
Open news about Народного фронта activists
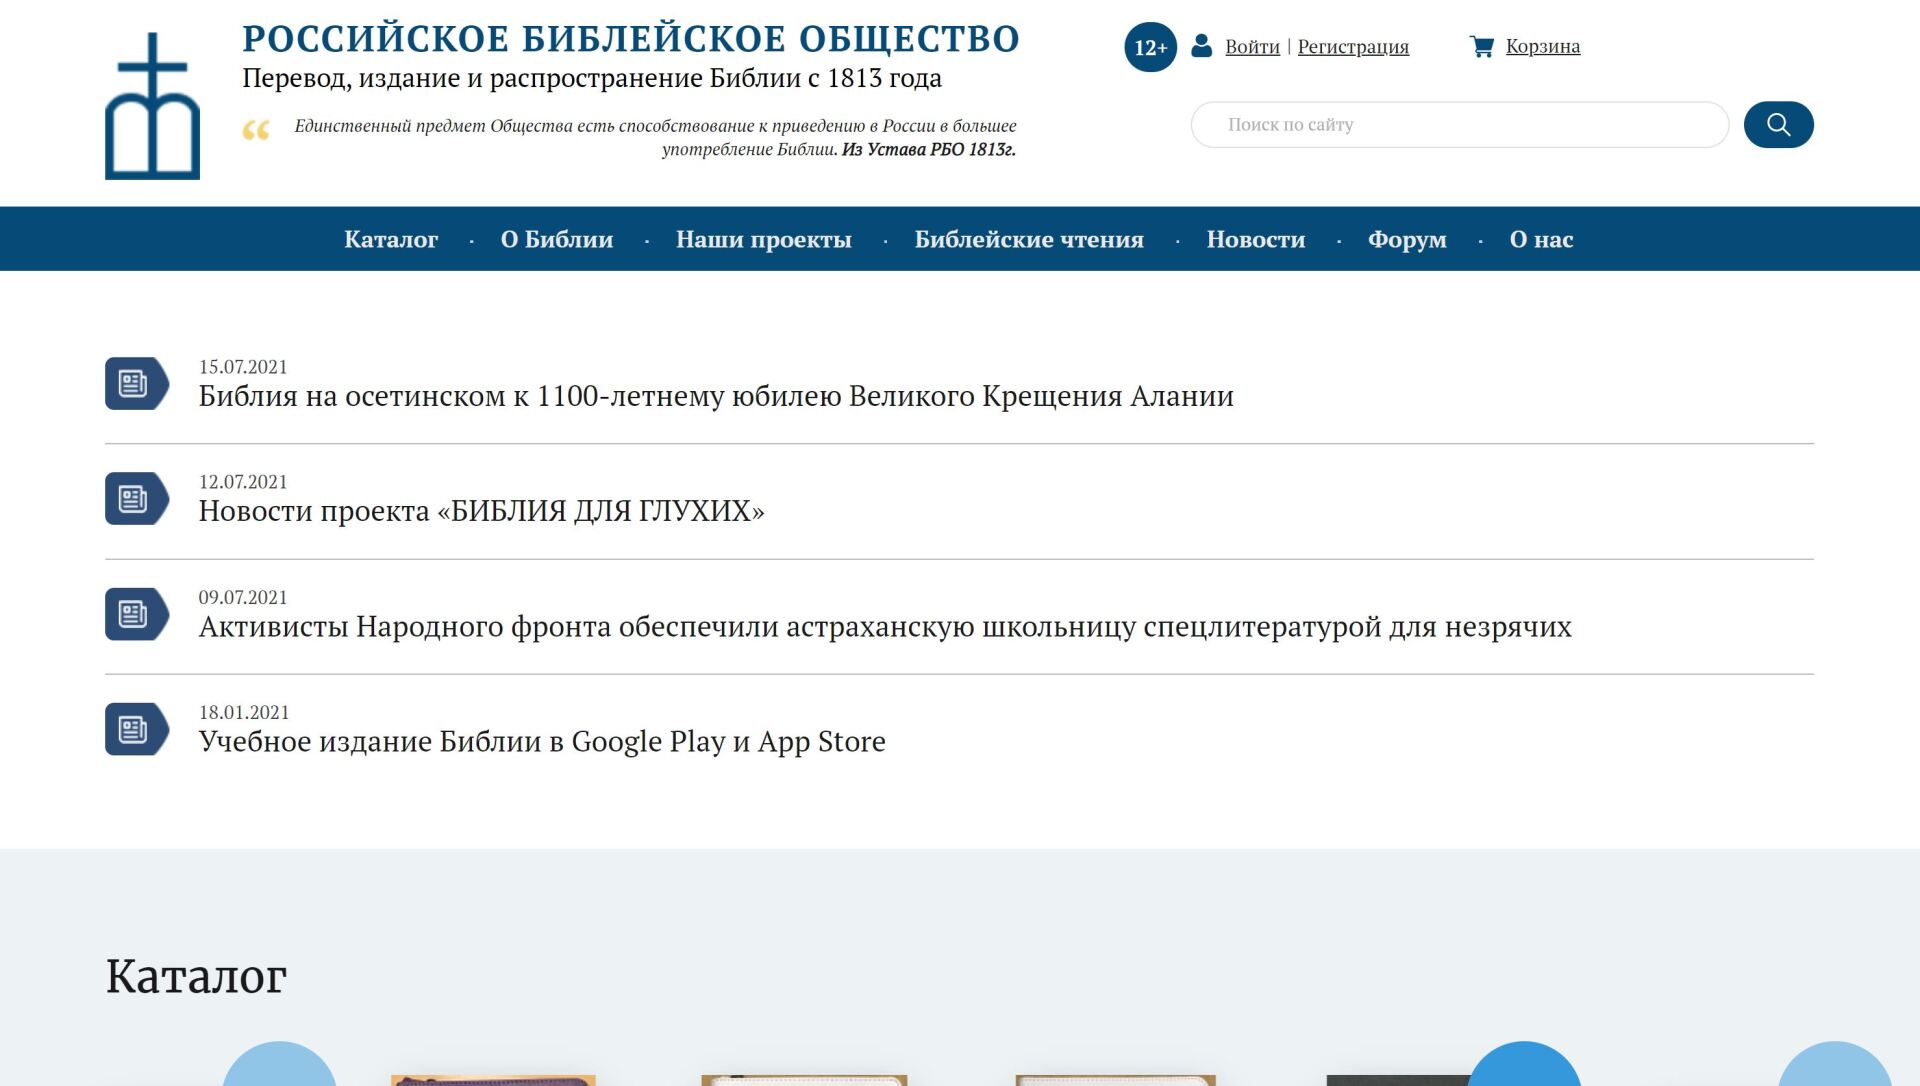coord(885,627)
